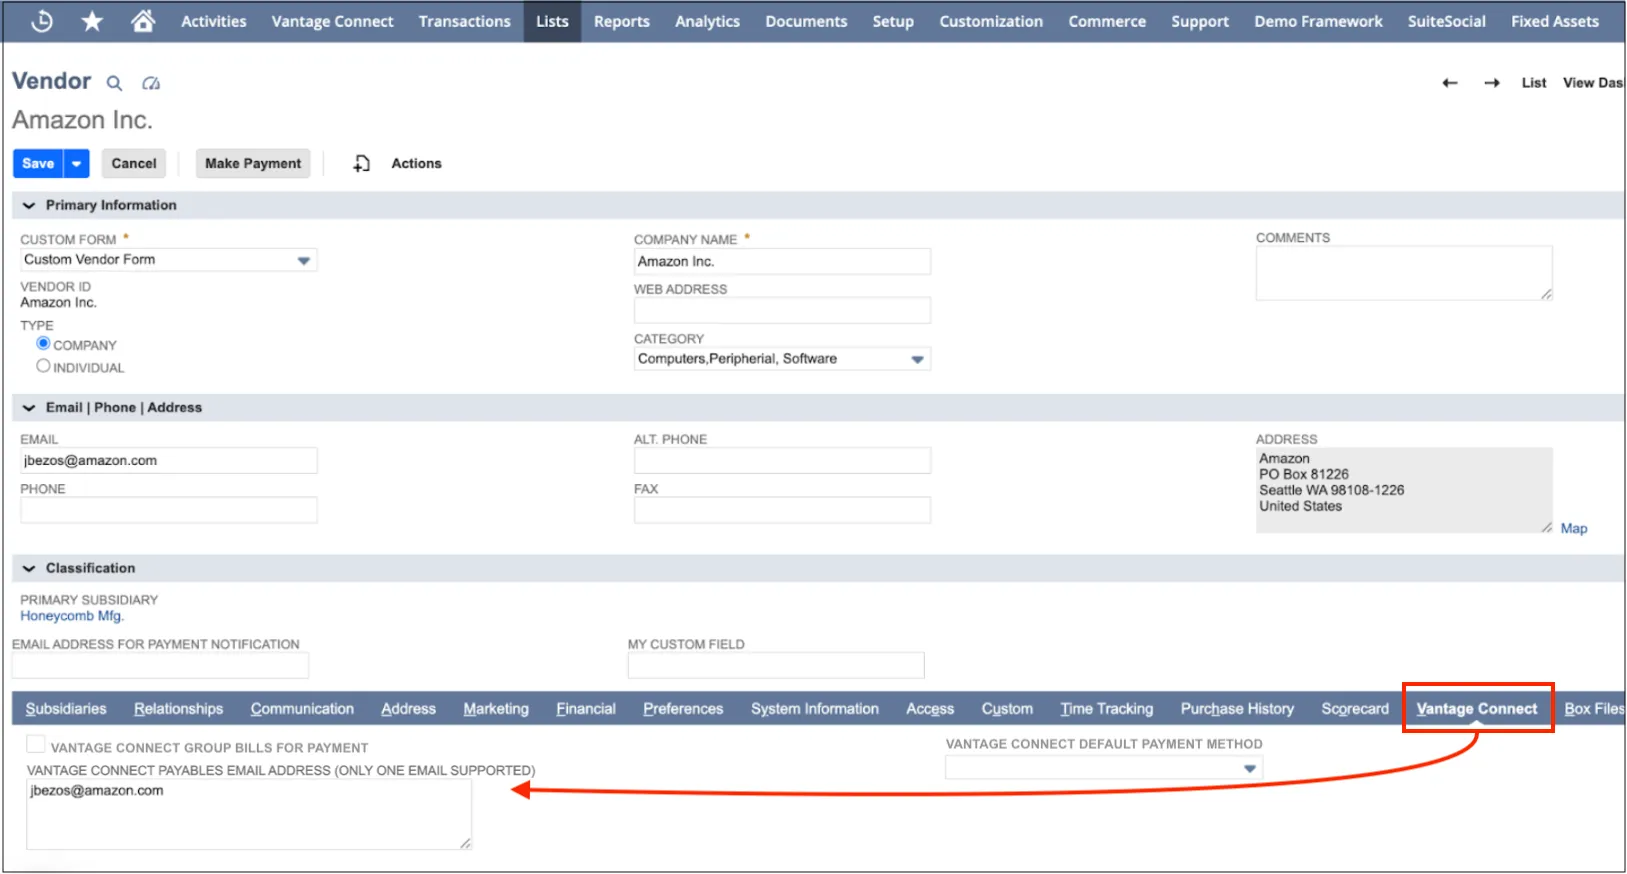
Task: Open the Shortcuts star icon
Action: coord(92,21)
